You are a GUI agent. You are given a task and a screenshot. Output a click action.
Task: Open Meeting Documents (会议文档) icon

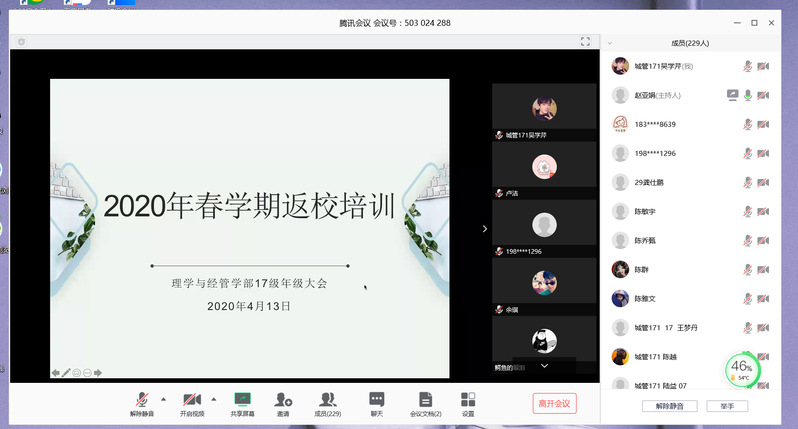pos(425,399)
